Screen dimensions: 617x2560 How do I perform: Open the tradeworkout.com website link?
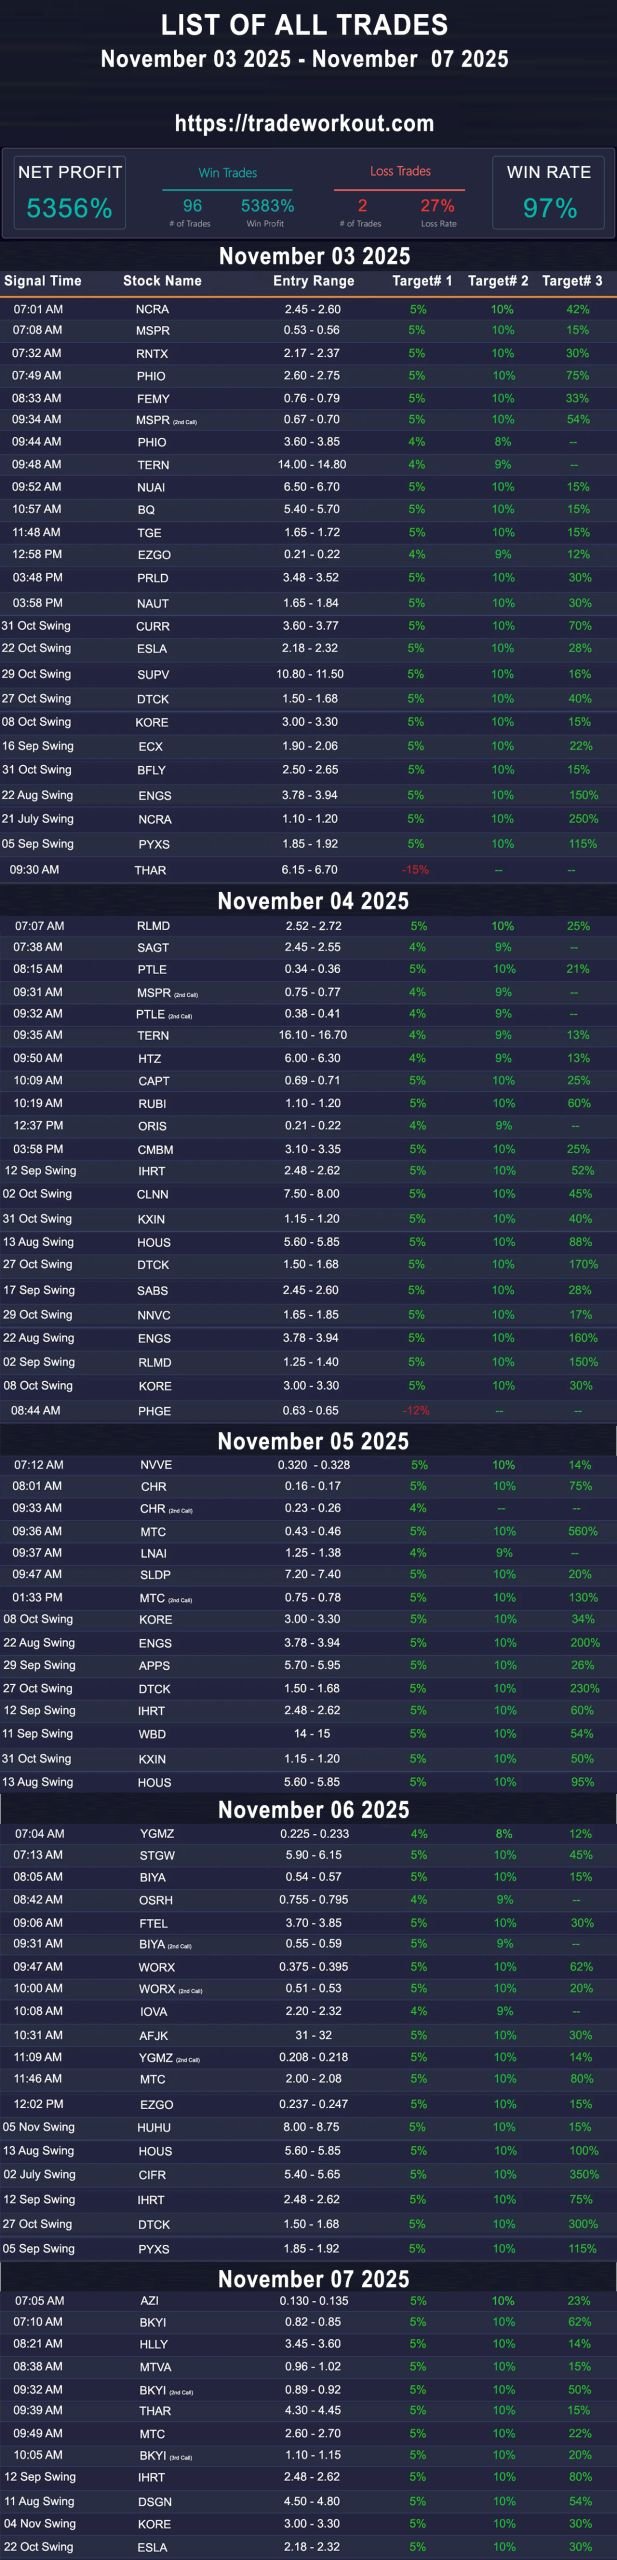(x=304, y=124)
